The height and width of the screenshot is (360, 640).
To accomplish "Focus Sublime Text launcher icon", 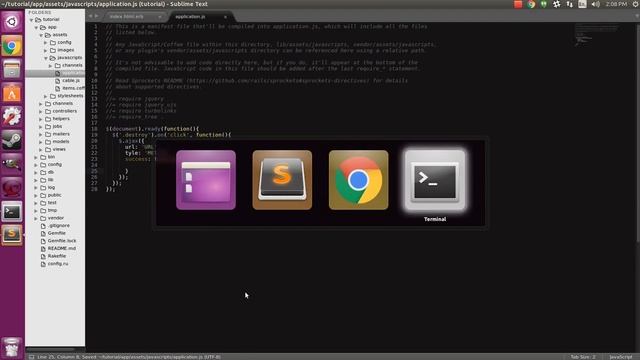I will pyautogui.click(x=12, y=235).
